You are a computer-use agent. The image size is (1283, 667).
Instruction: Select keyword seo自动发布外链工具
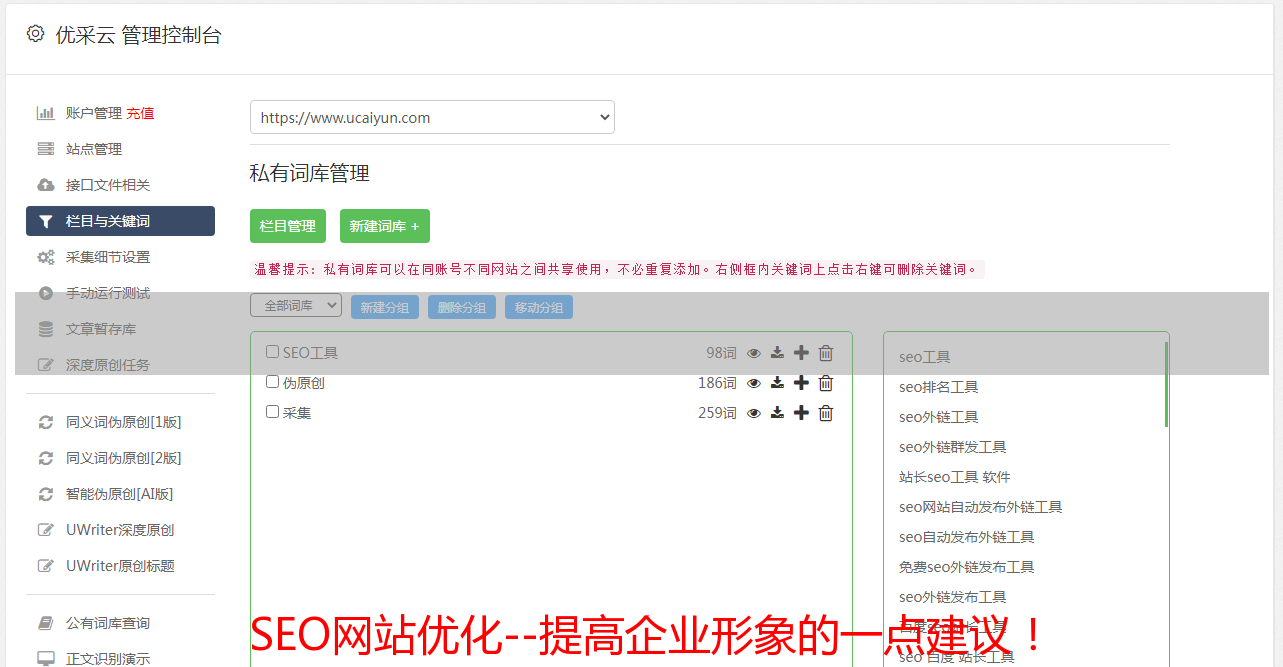point(966,537)
